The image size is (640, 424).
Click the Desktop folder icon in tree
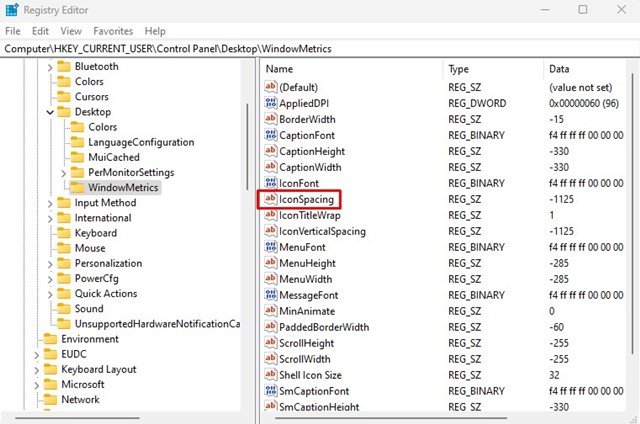(64, 111)
